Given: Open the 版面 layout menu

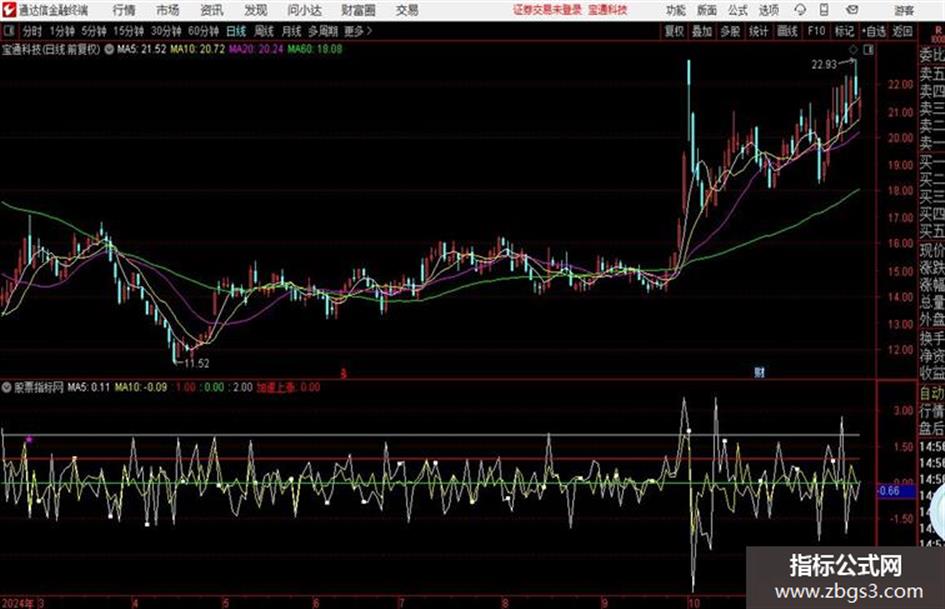Looking at the screenshot, I should coord(707,10).
